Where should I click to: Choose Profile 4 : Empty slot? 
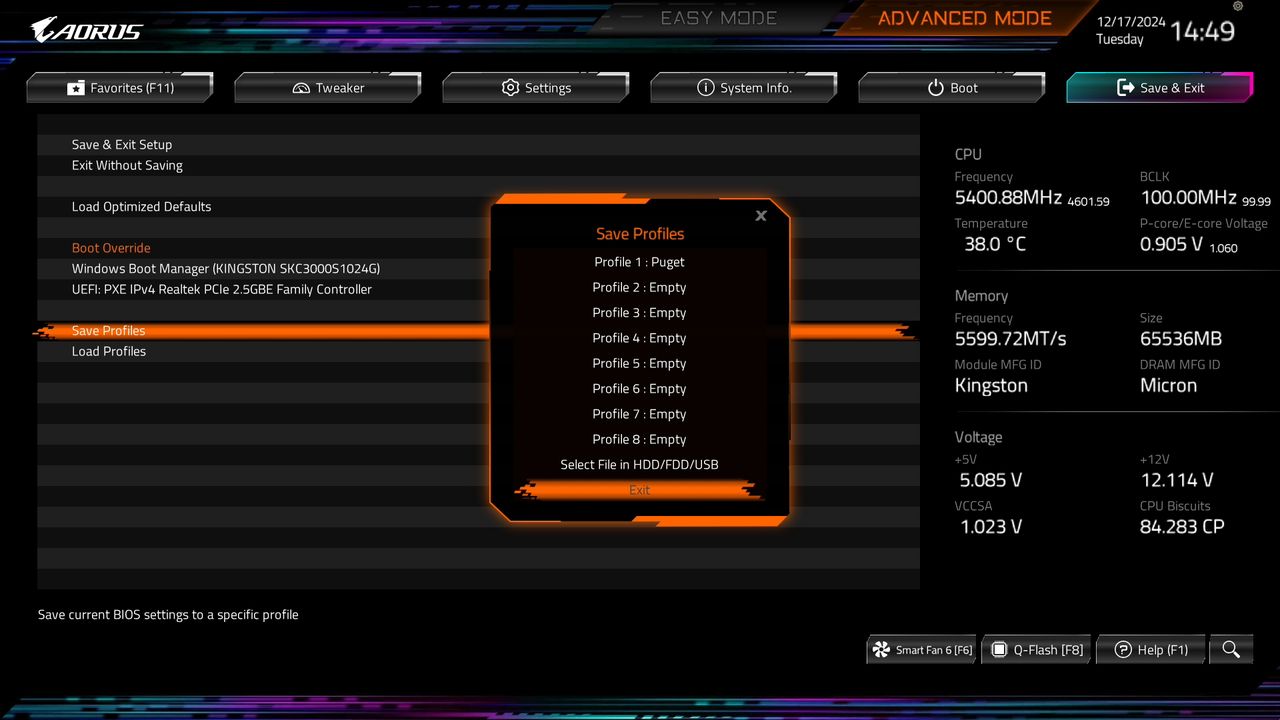640,338
